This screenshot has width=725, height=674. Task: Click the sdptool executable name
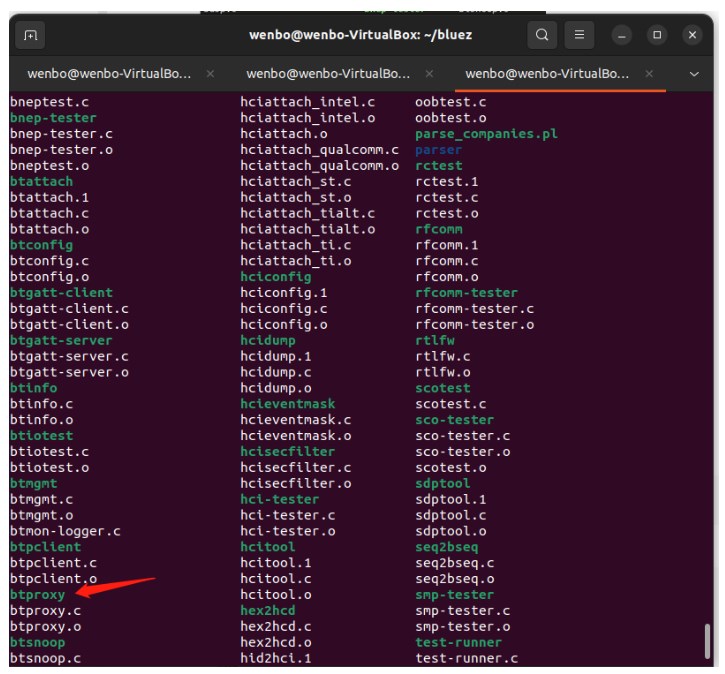coord(442,484)
